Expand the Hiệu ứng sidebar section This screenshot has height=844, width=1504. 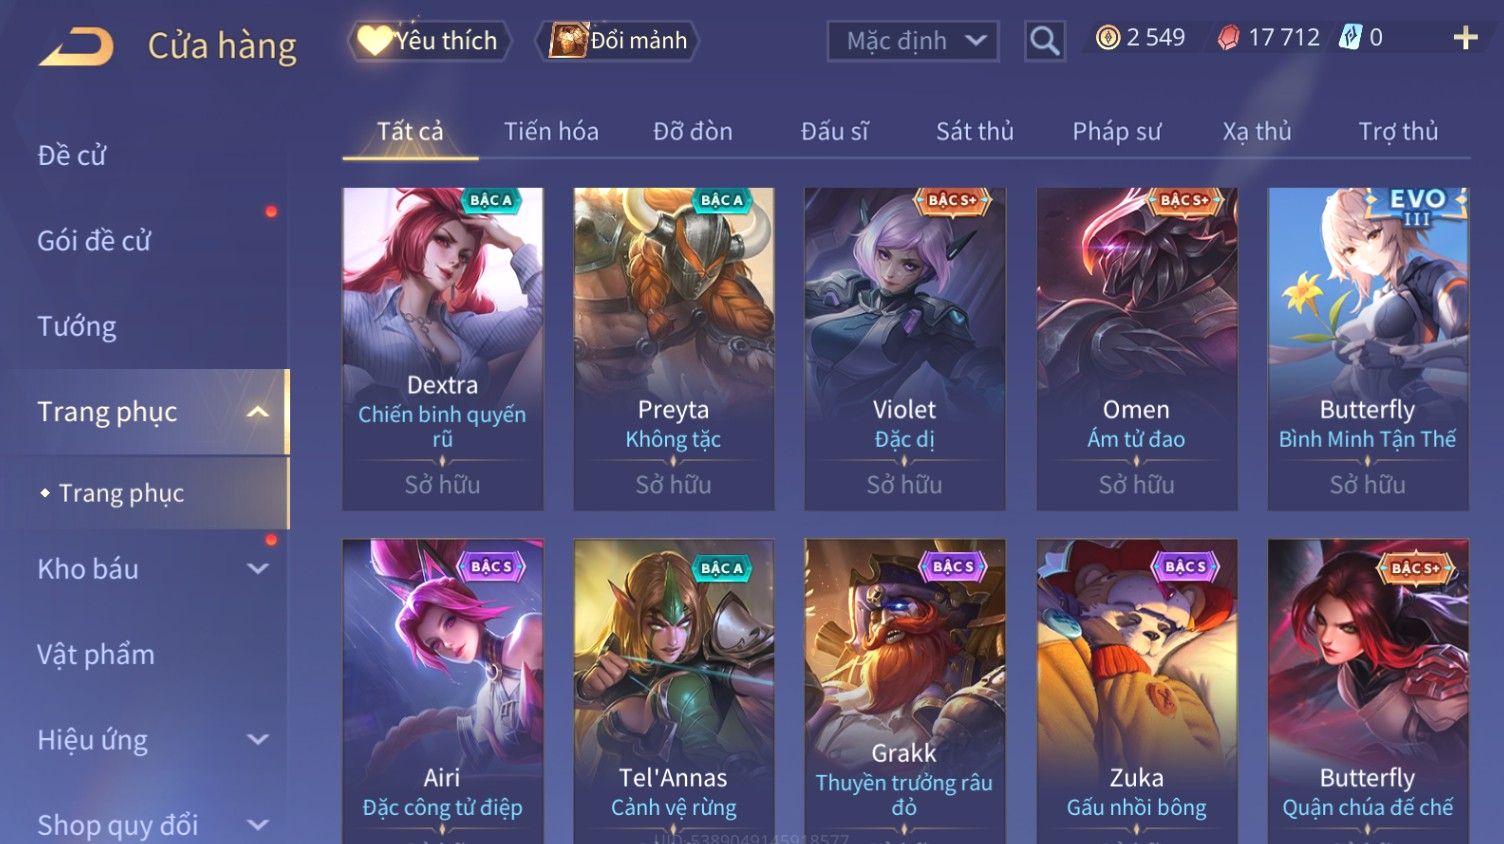[x=258, y=740]
